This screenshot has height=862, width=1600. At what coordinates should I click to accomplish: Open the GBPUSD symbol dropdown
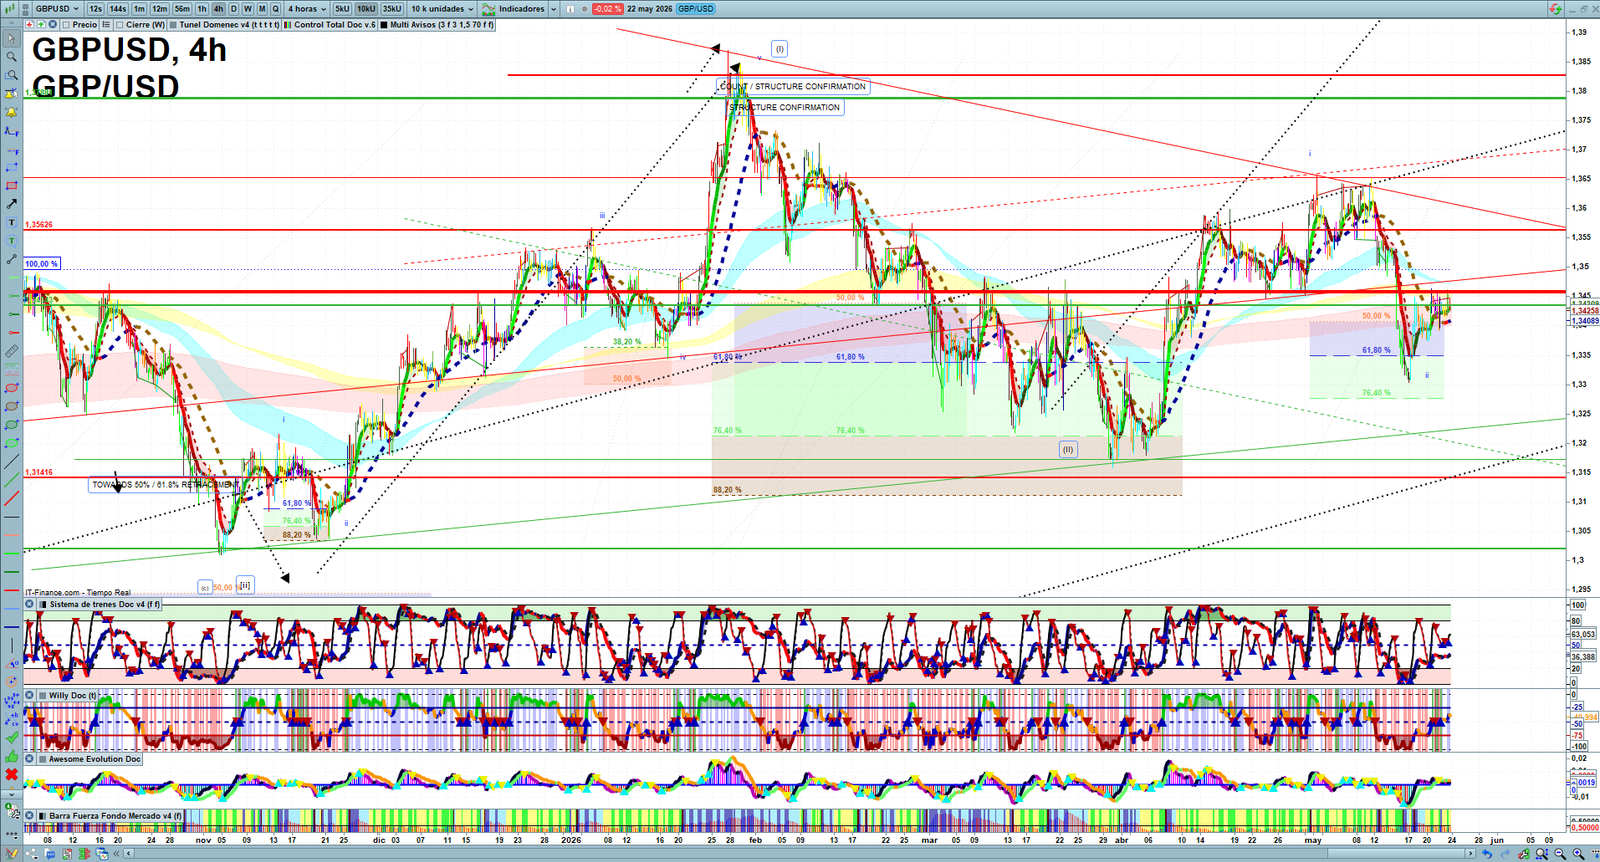56,9
